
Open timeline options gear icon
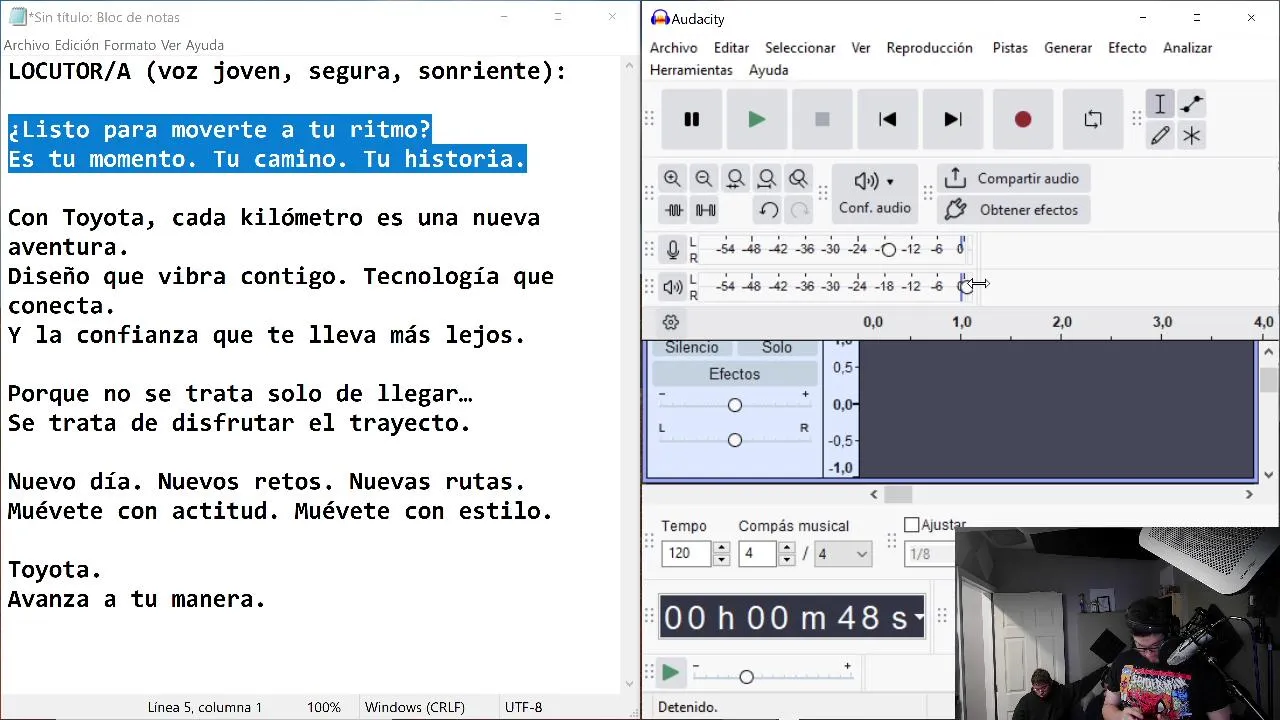pos(671,322)
